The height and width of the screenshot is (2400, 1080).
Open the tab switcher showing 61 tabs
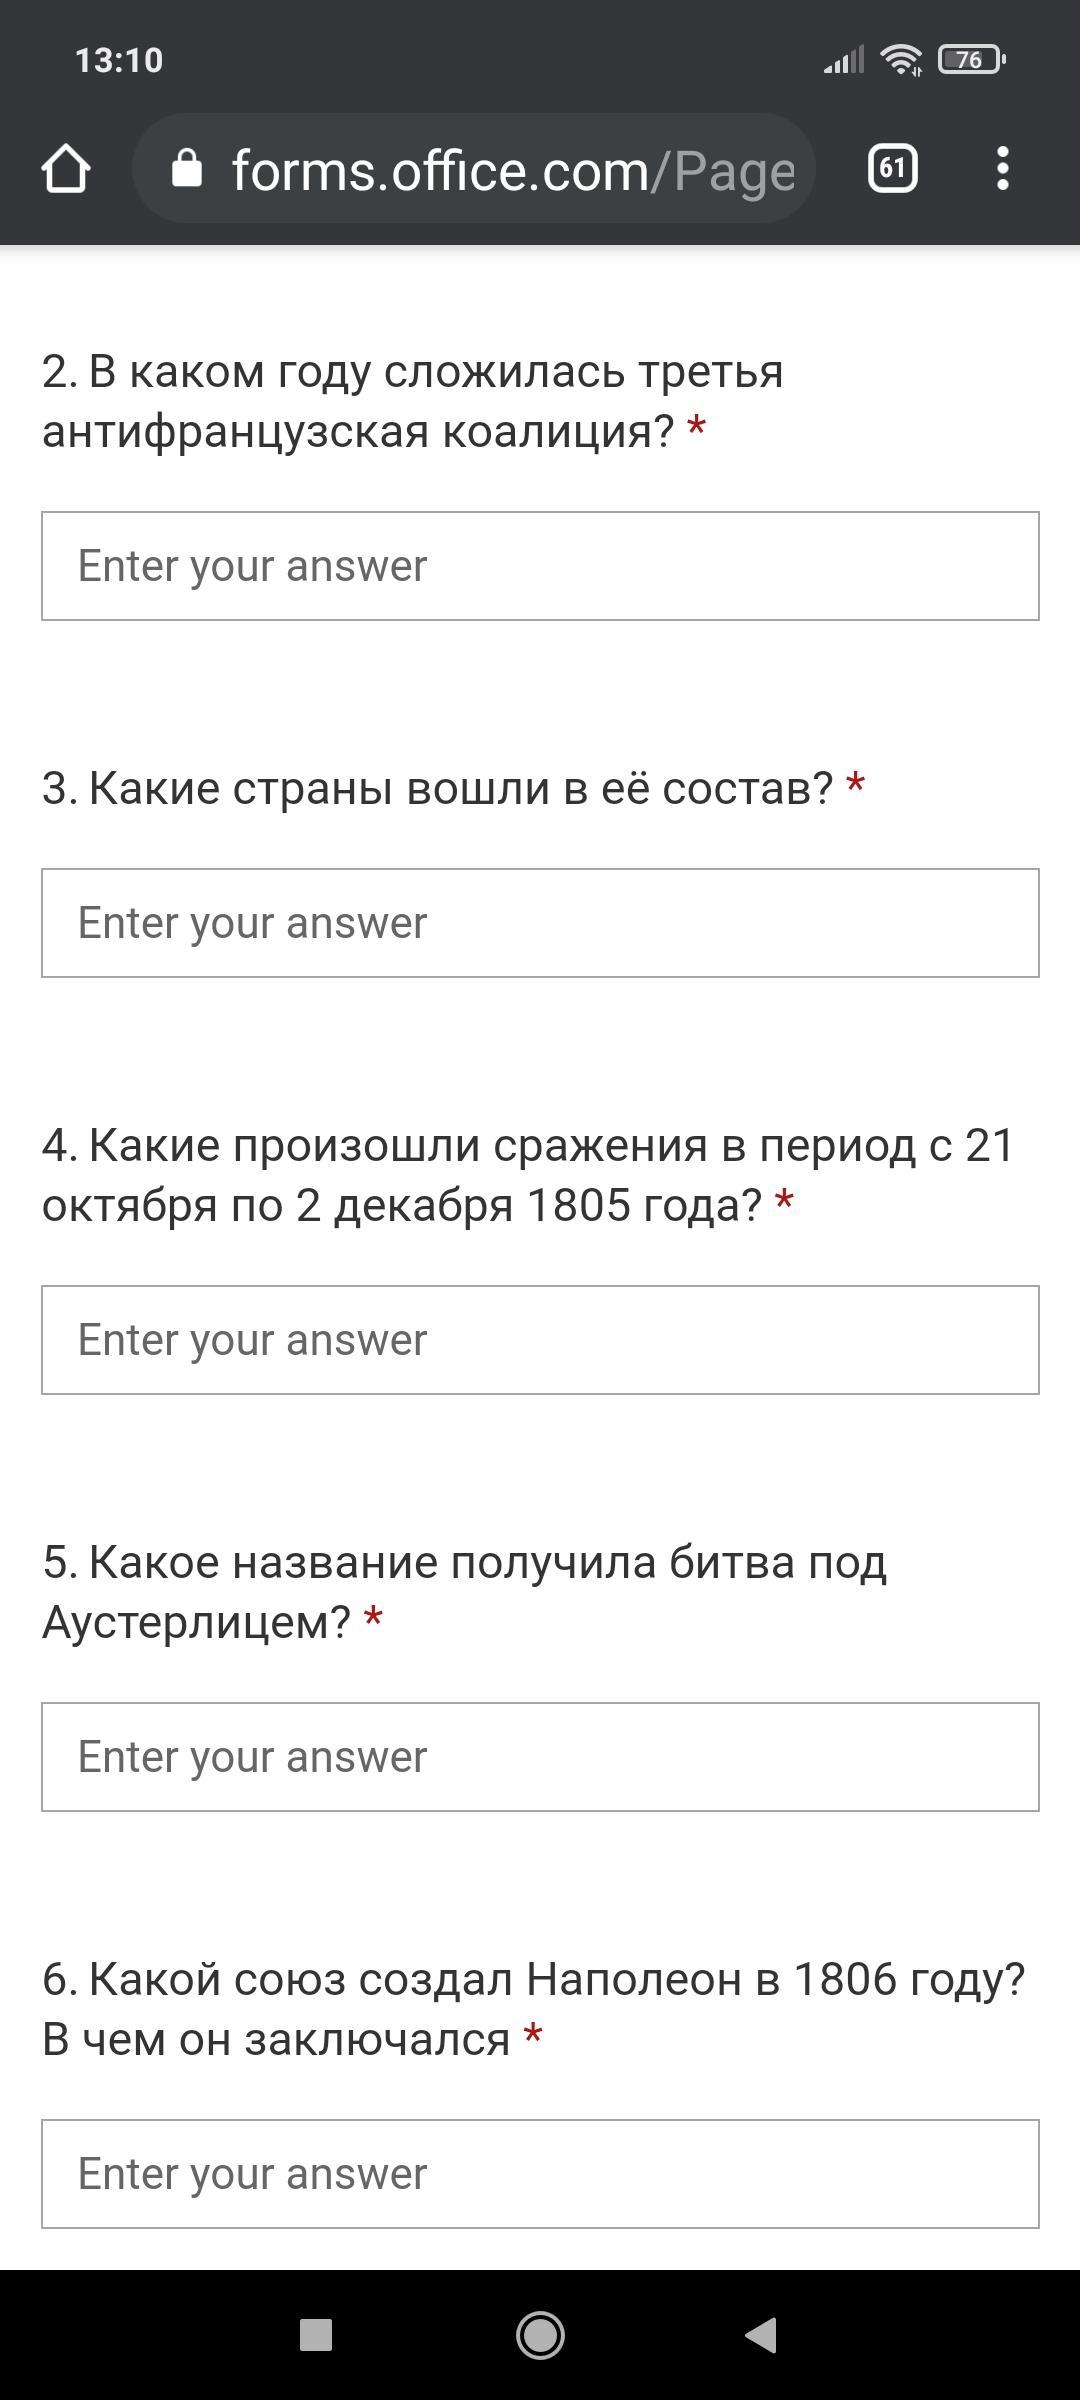tap(892, 168)
